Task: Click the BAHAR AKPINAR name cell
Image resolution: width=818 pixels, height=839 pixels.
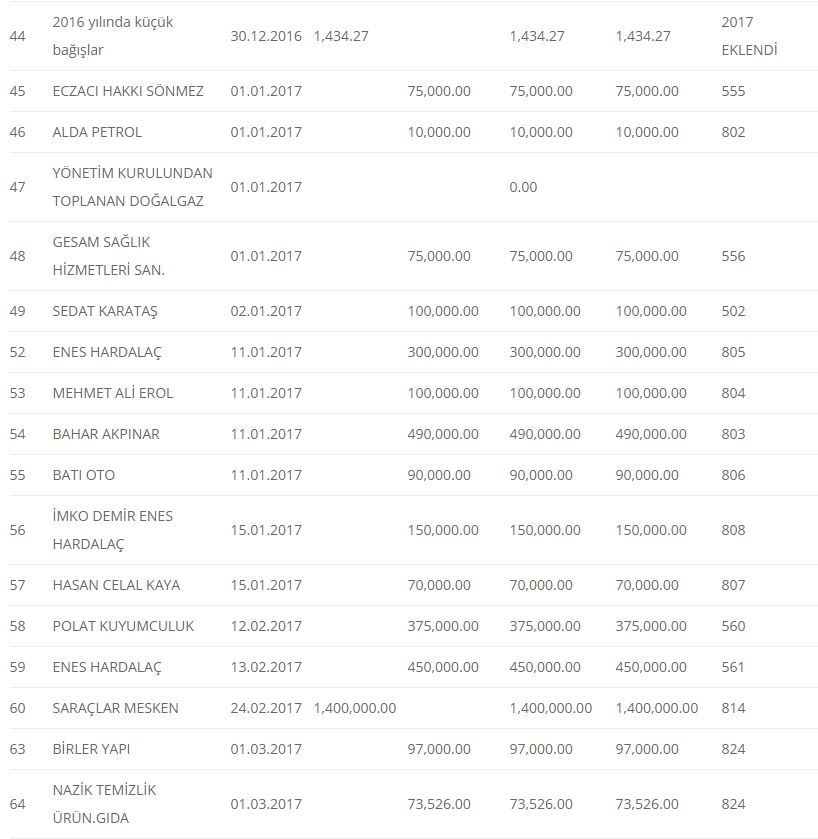Action: point(106,434)
